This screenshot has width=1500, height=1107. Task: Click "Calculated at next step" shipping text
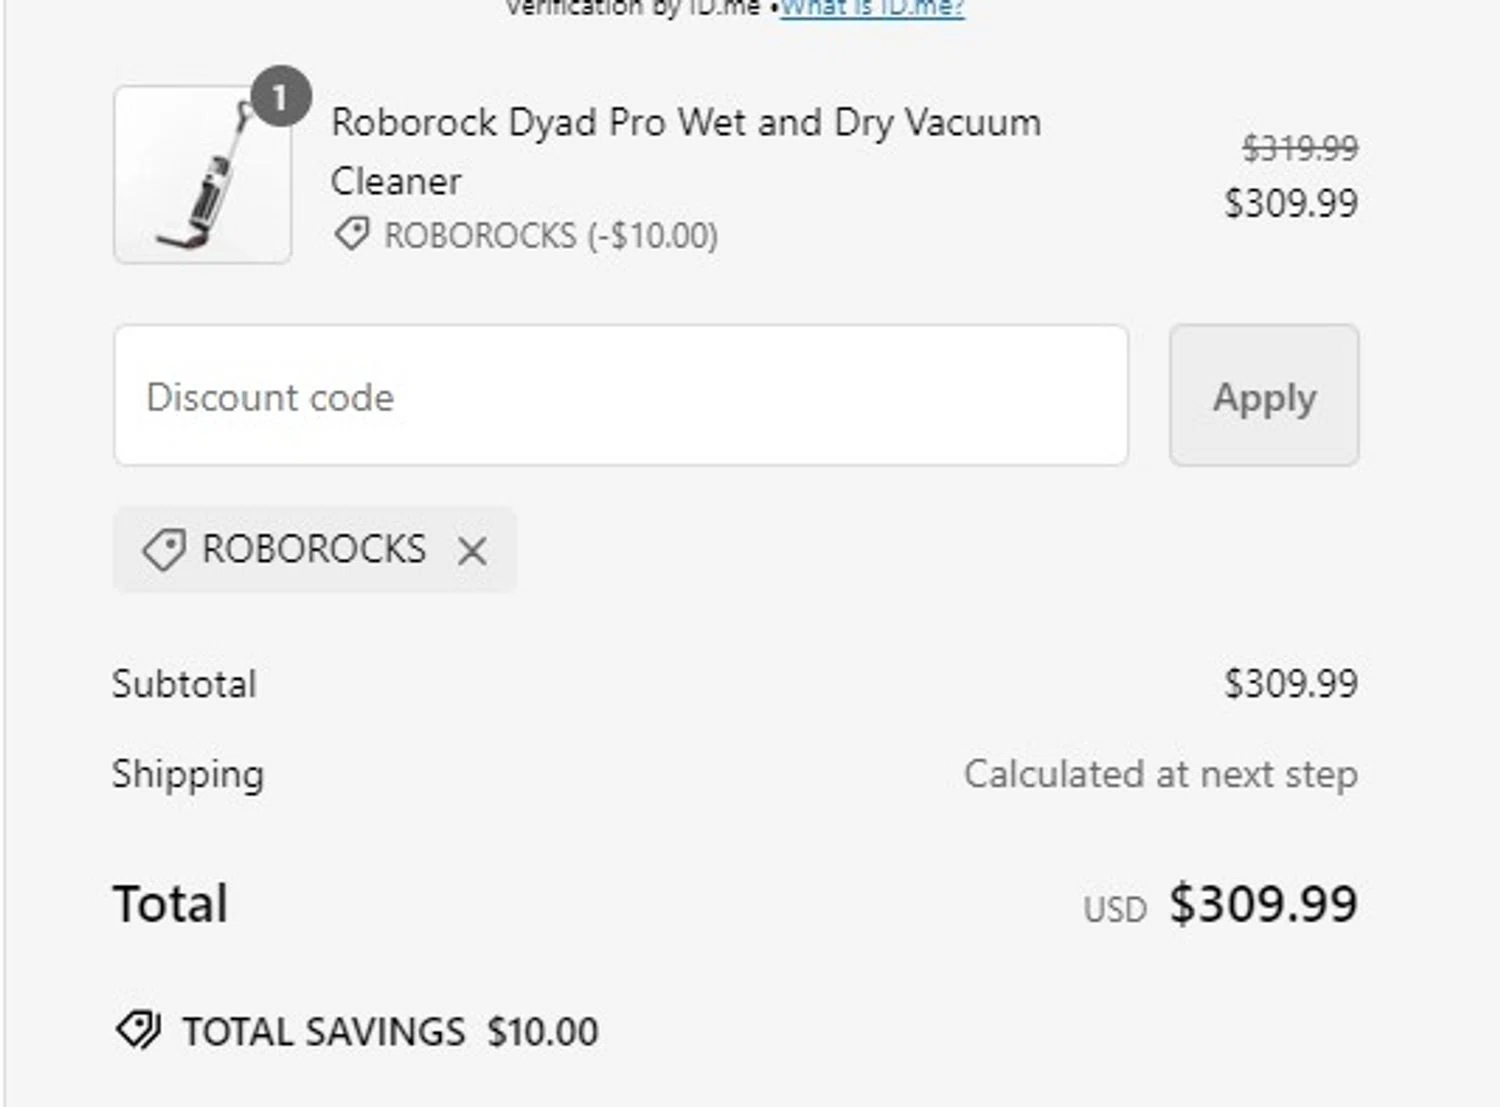point(1160,774)
